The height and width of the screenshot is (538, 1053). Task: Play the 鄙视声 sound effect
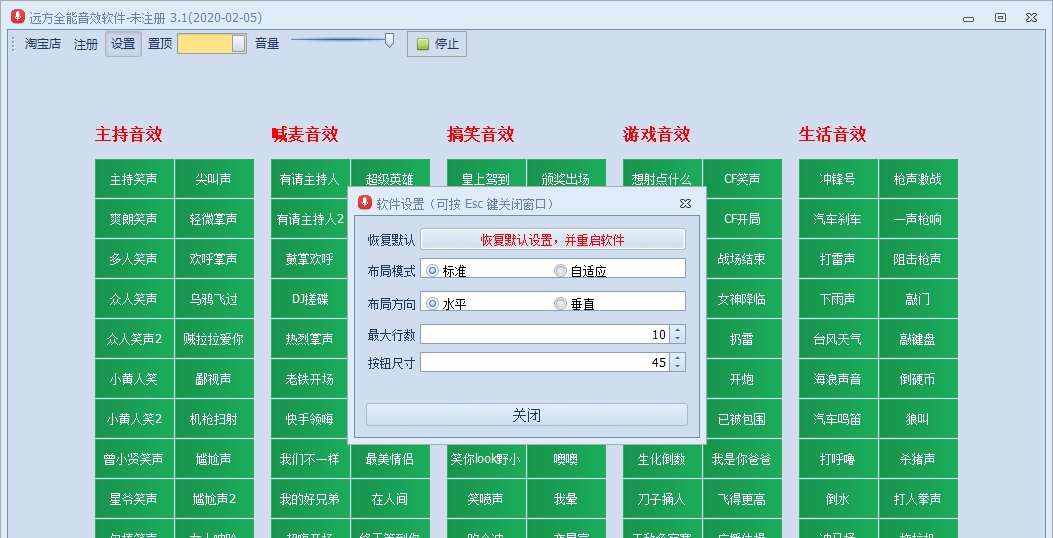[x=214, y=379]
